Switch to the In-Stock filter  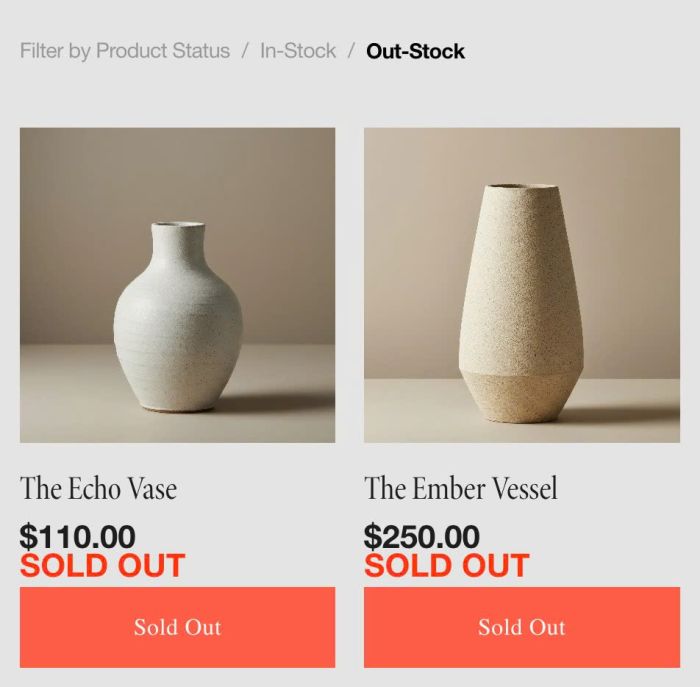[x=298, y=51]
